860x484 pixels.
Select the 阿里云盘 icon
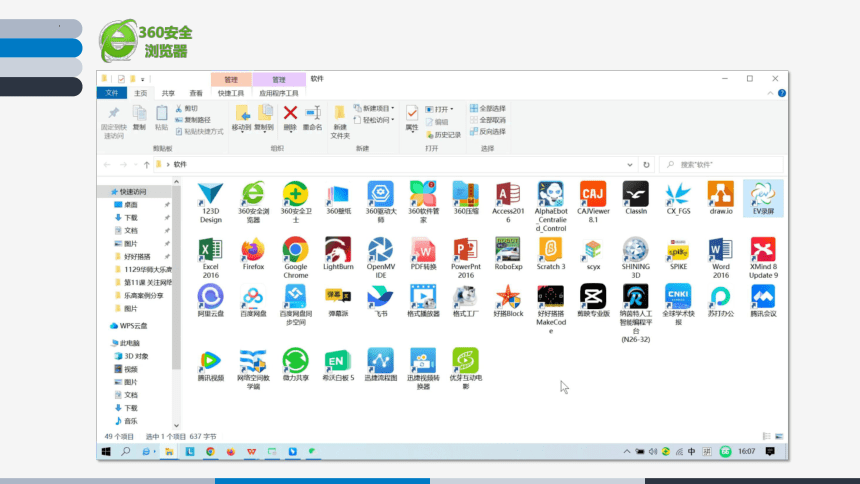(211, 301)
